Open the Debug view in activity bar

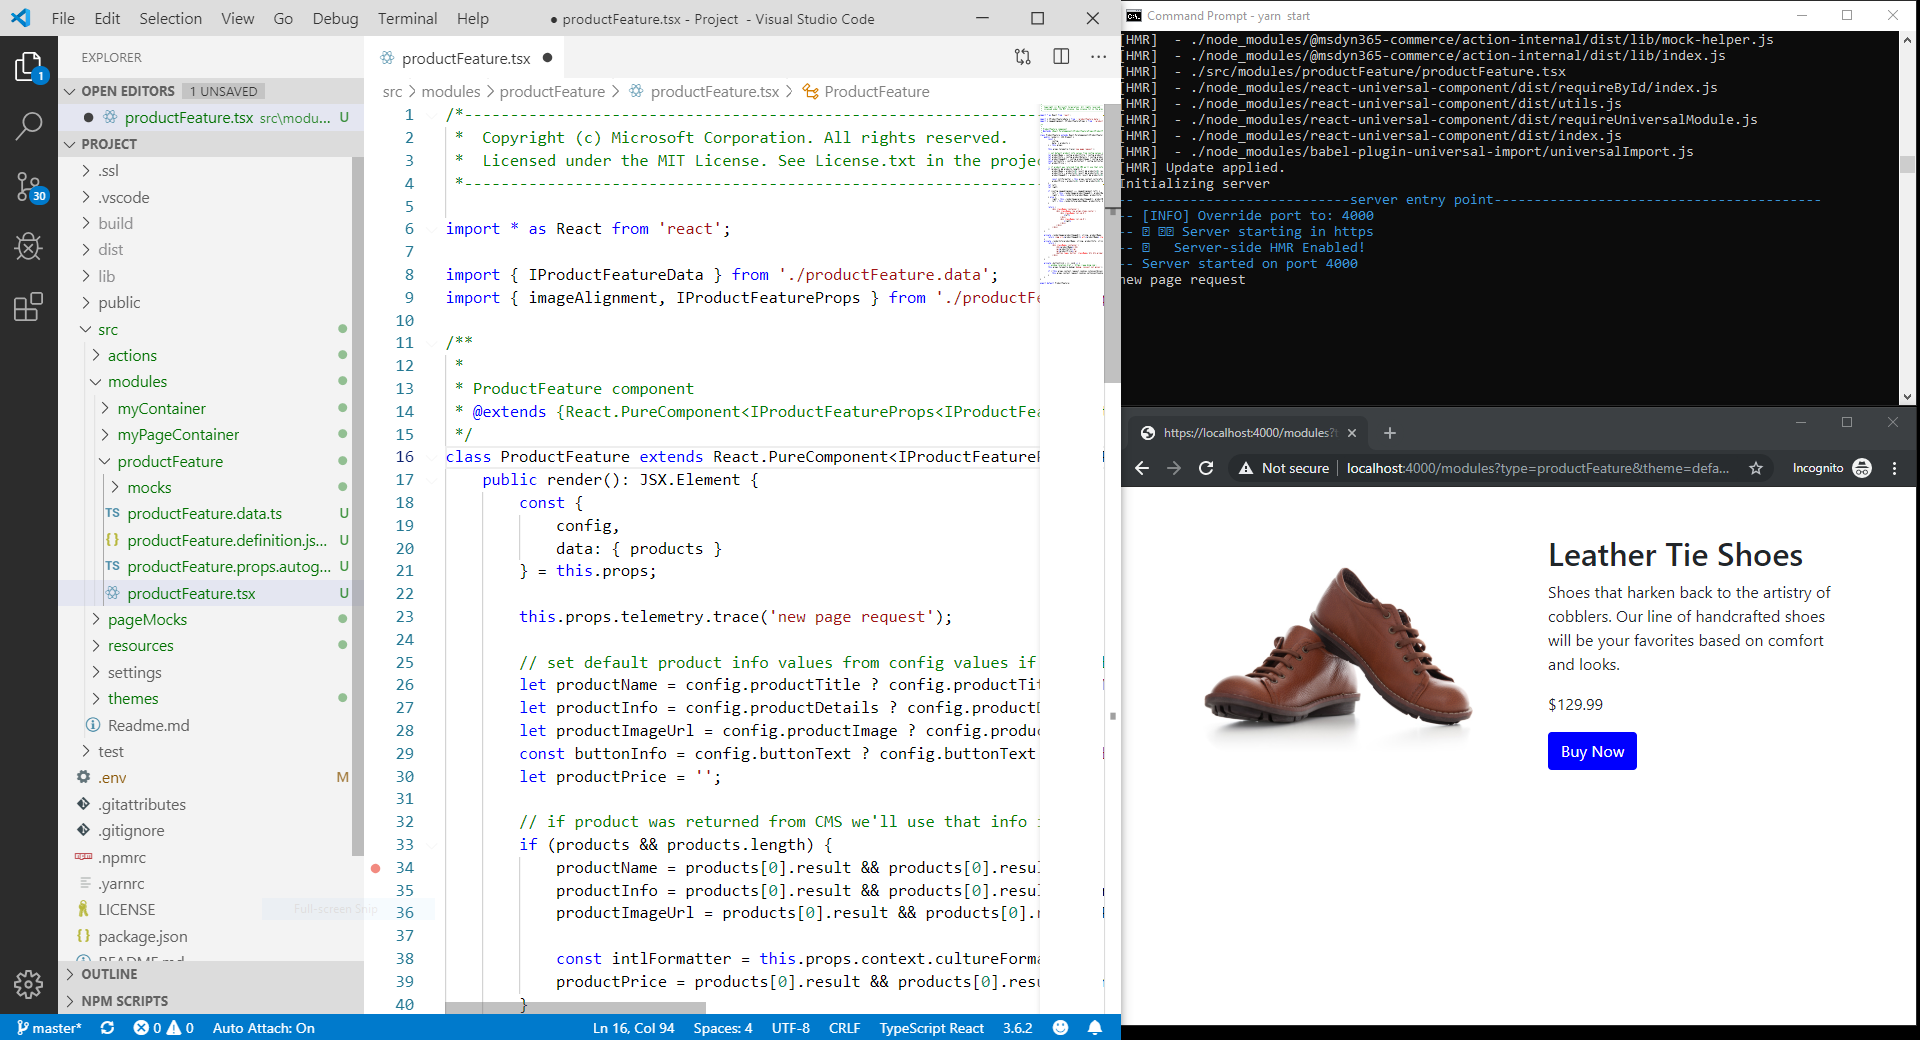pyautogui.click(x=28, y=246)
